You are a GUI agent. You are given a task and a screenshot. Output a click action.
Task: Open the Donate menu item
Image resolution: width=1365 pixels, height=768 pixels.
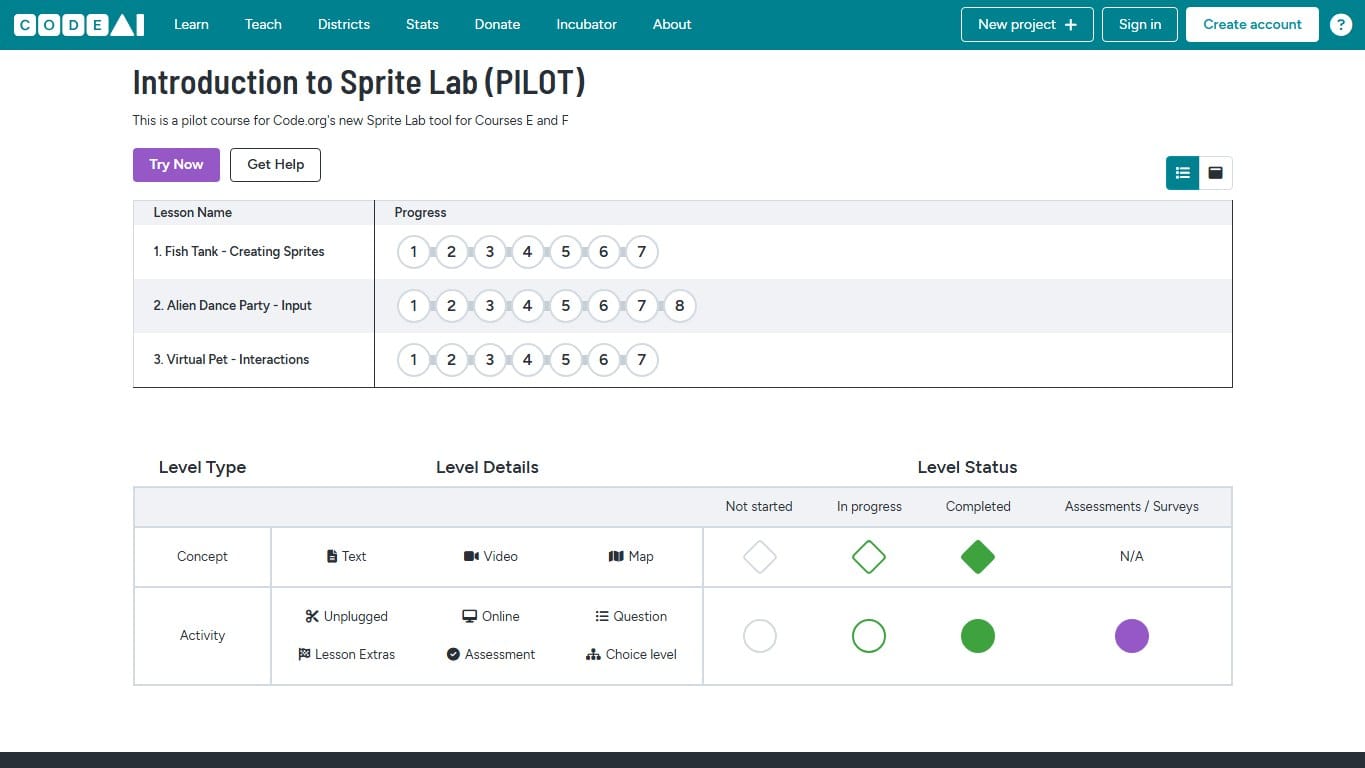497,24
